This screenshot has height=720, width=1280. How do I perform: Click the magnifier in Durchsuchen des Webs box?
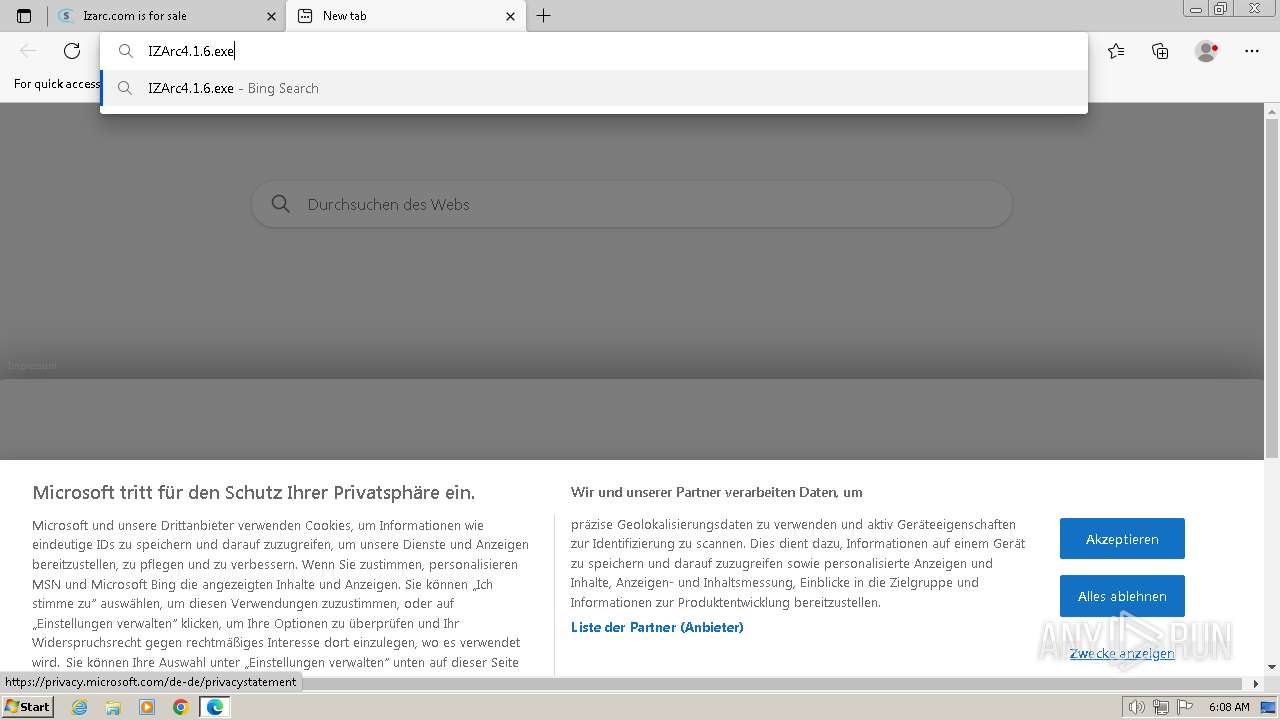(x=281, y=204)
